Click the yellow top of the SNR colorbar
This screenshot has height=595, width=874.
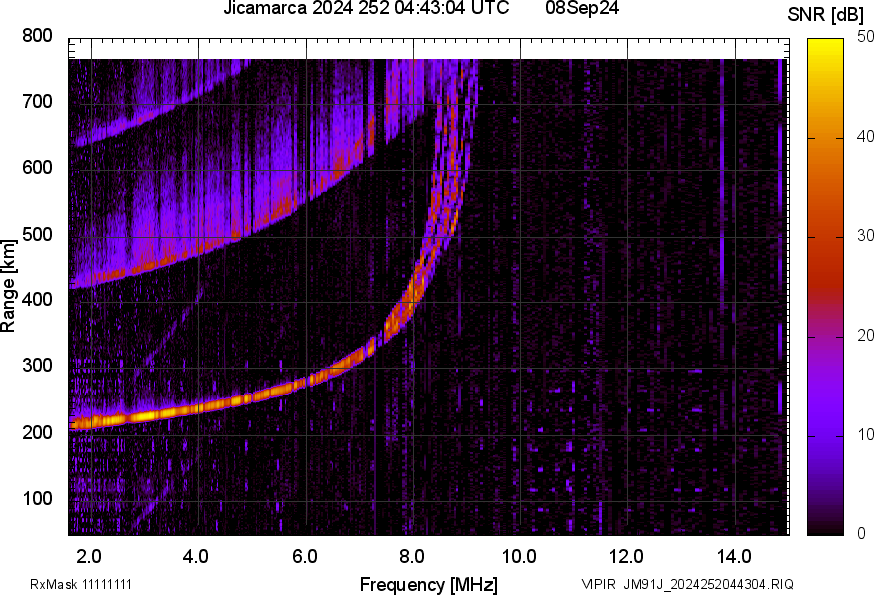825,45
